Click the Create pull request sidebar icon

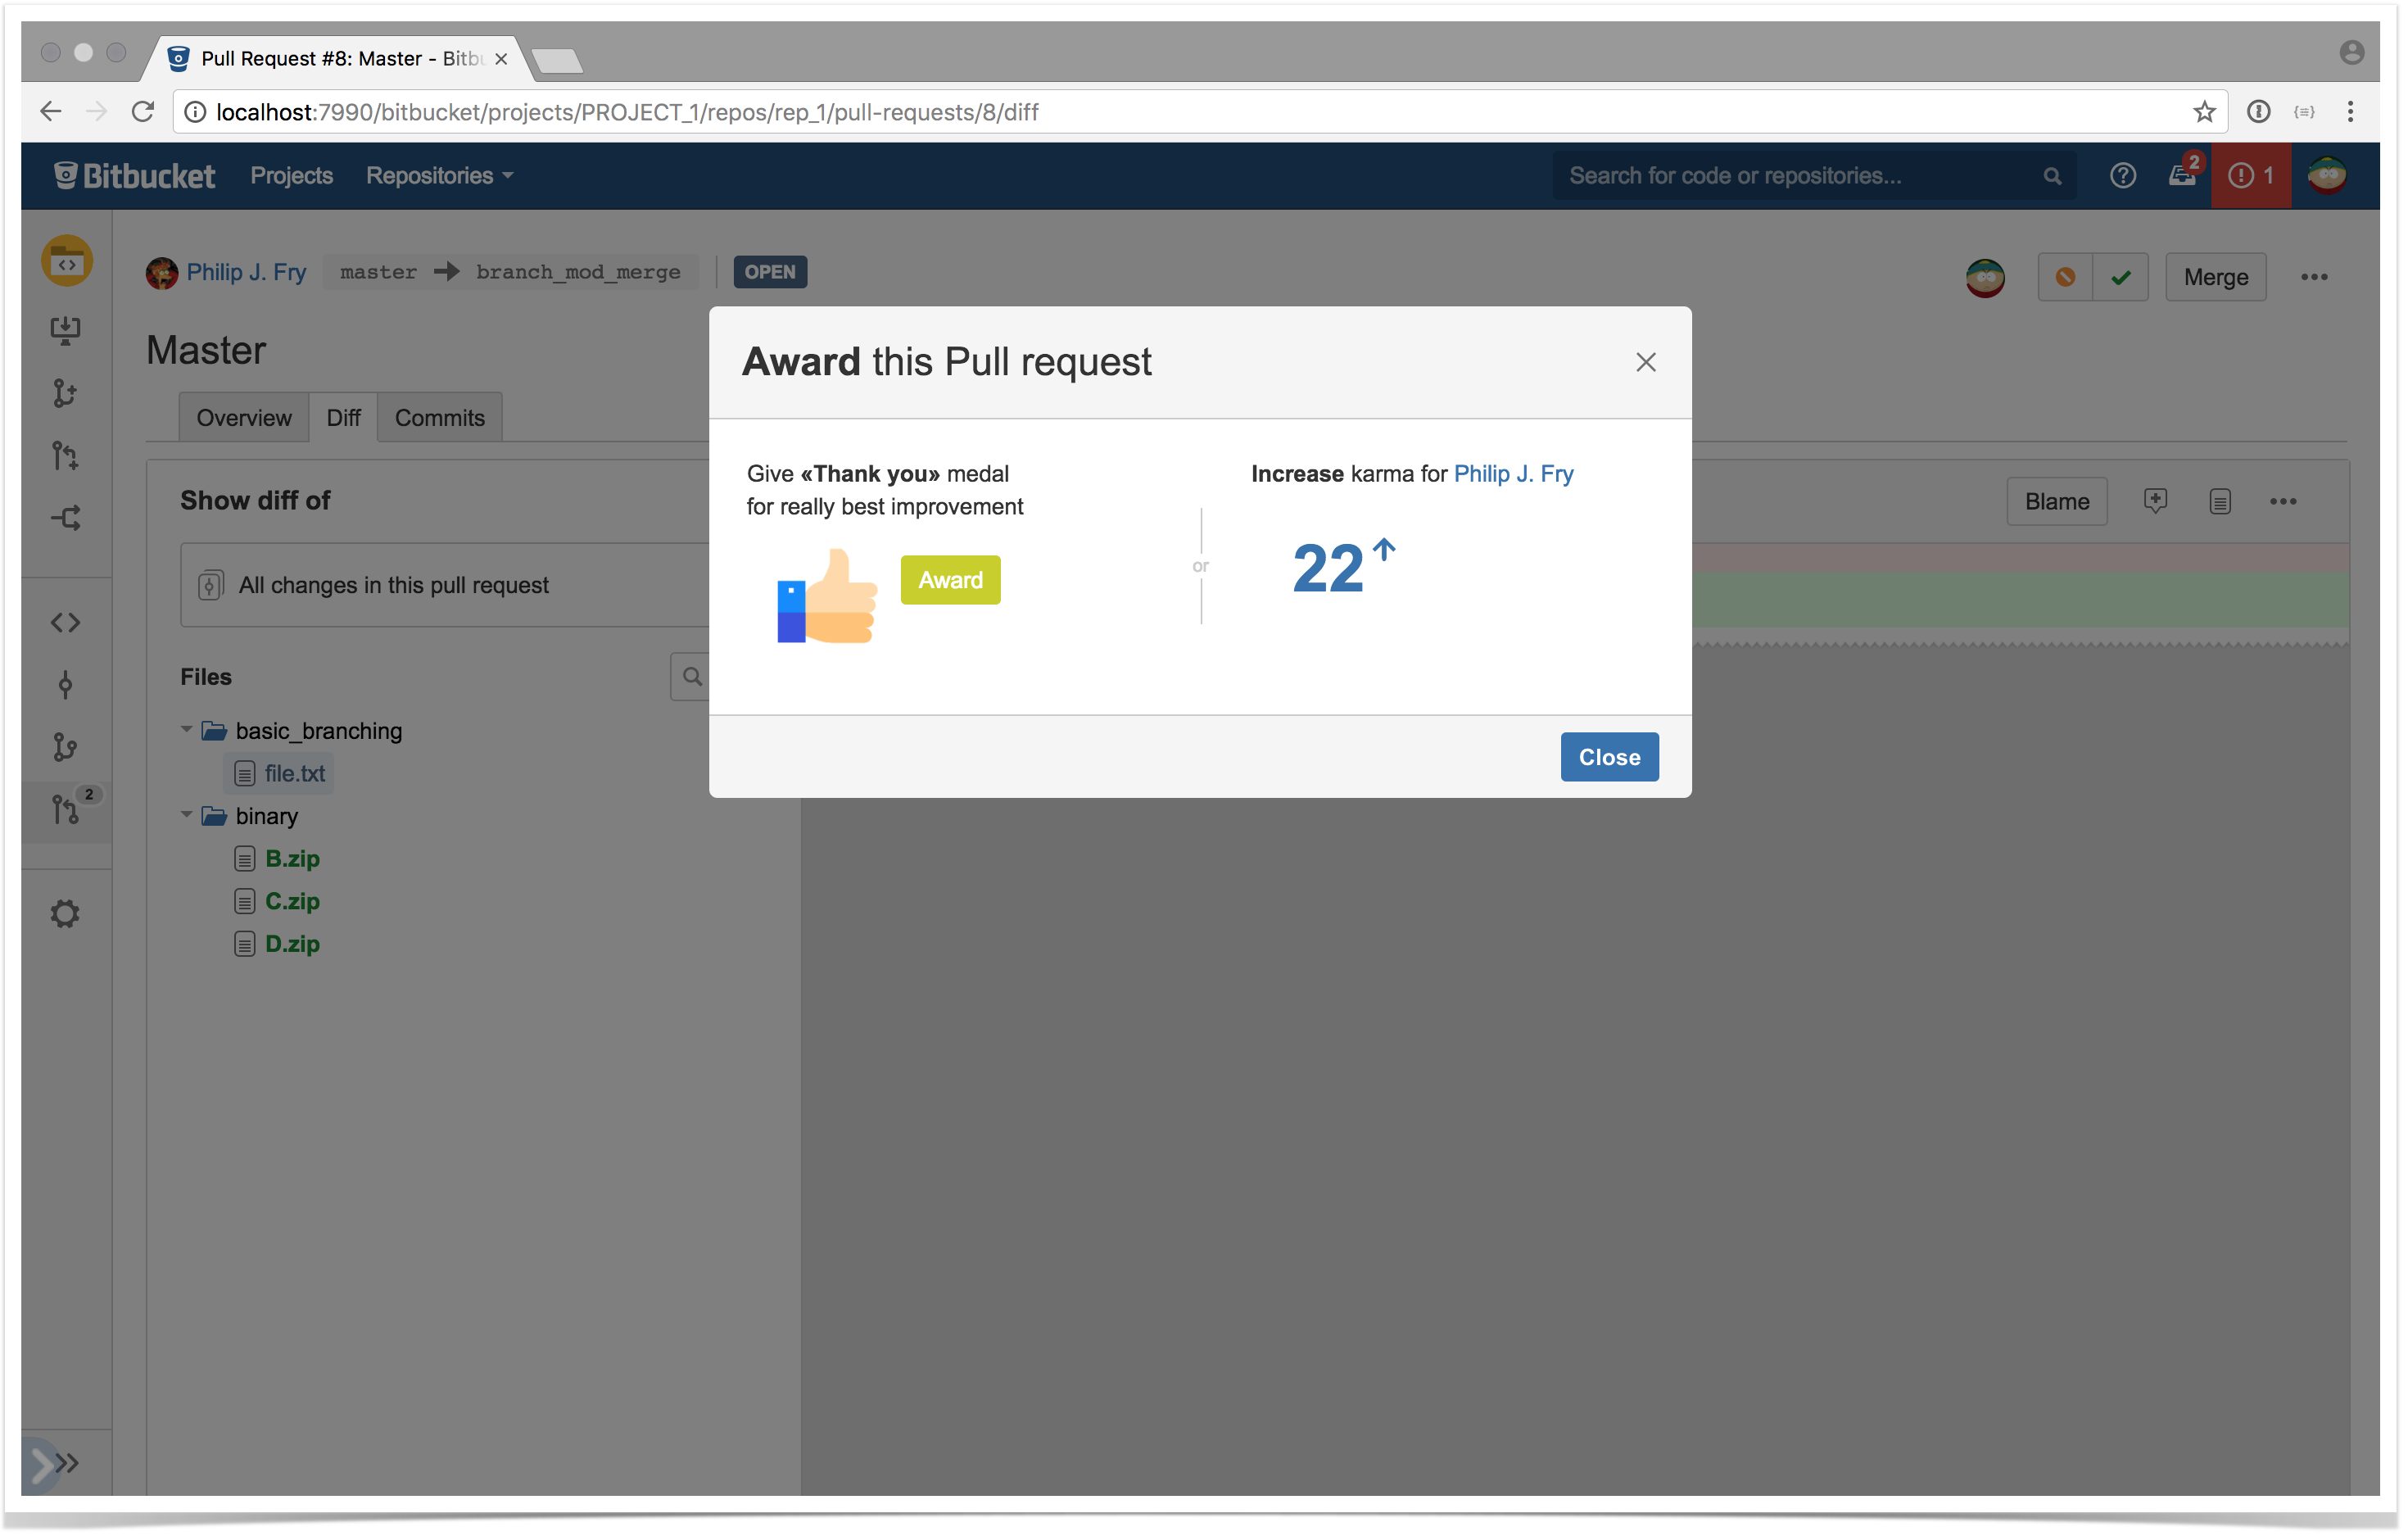[66, 457]
